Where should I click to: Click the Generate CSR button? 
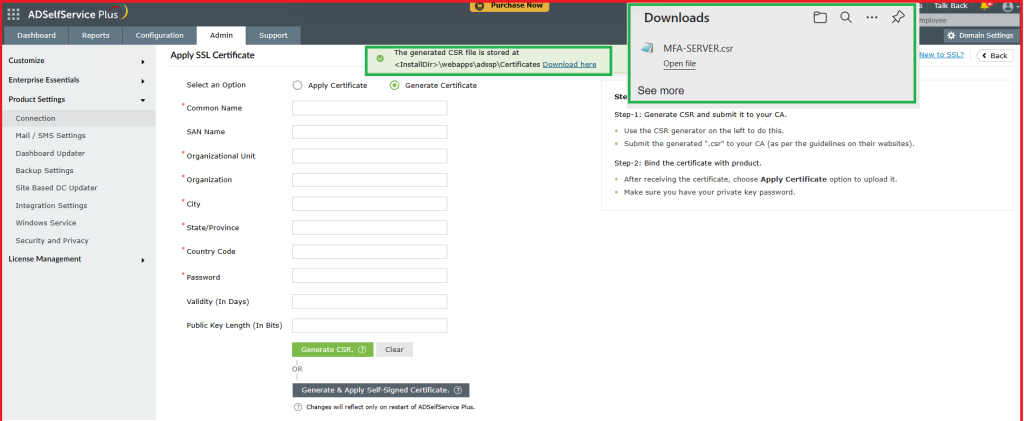point(333,350)
